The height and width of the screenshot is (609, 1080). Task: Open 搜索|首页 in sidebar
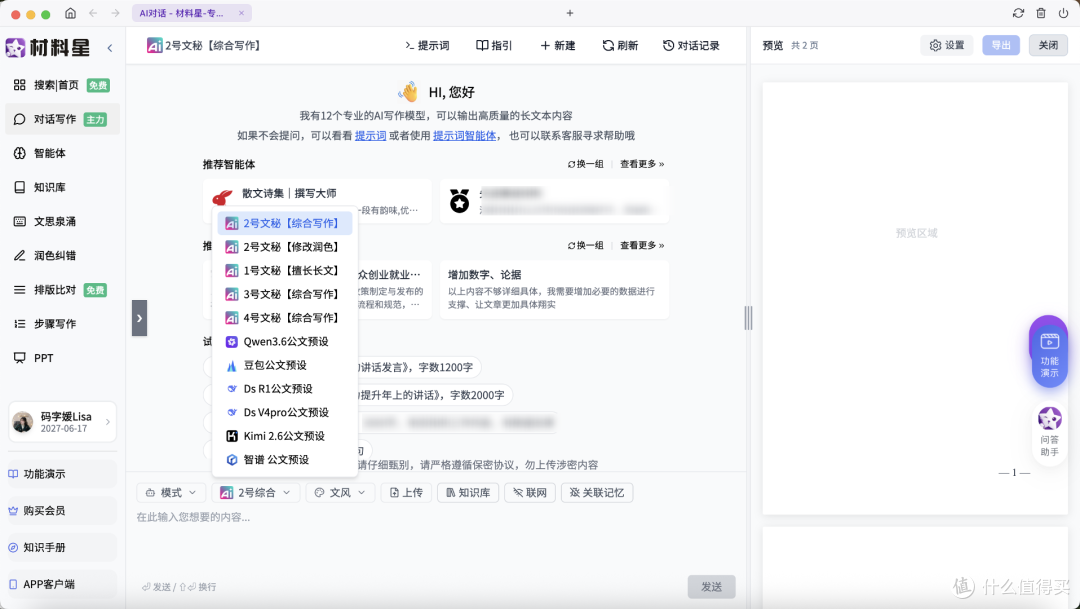coord(62,85)
